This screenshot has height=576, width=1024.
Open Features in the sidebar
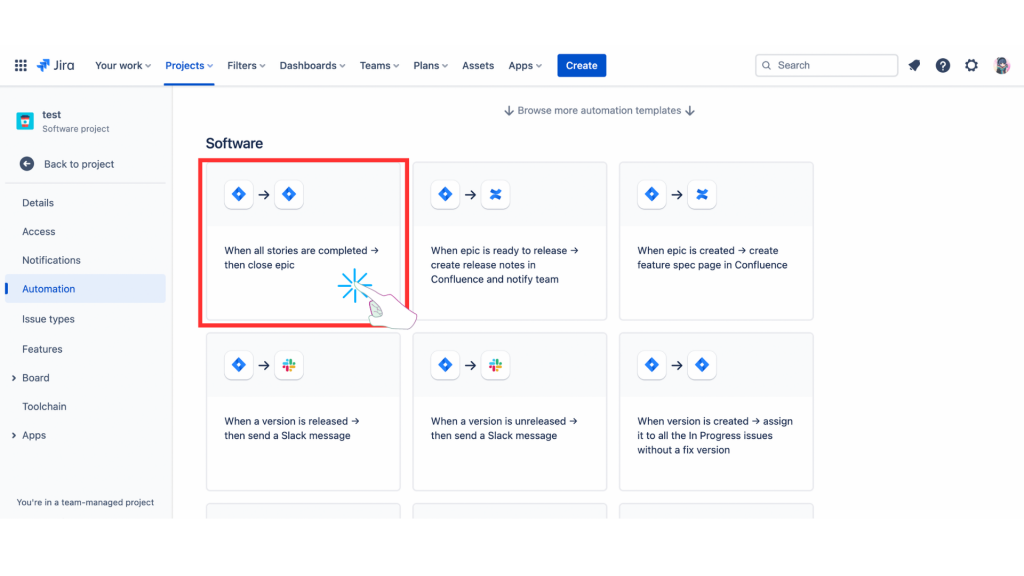coord(42,349)
